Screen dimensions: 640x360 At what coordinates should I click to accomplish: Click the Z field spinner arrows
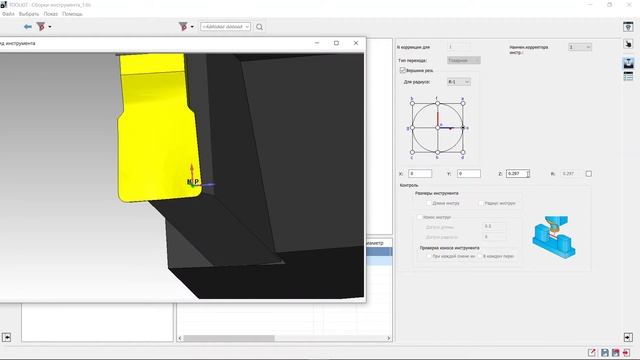tap(528, 174)
